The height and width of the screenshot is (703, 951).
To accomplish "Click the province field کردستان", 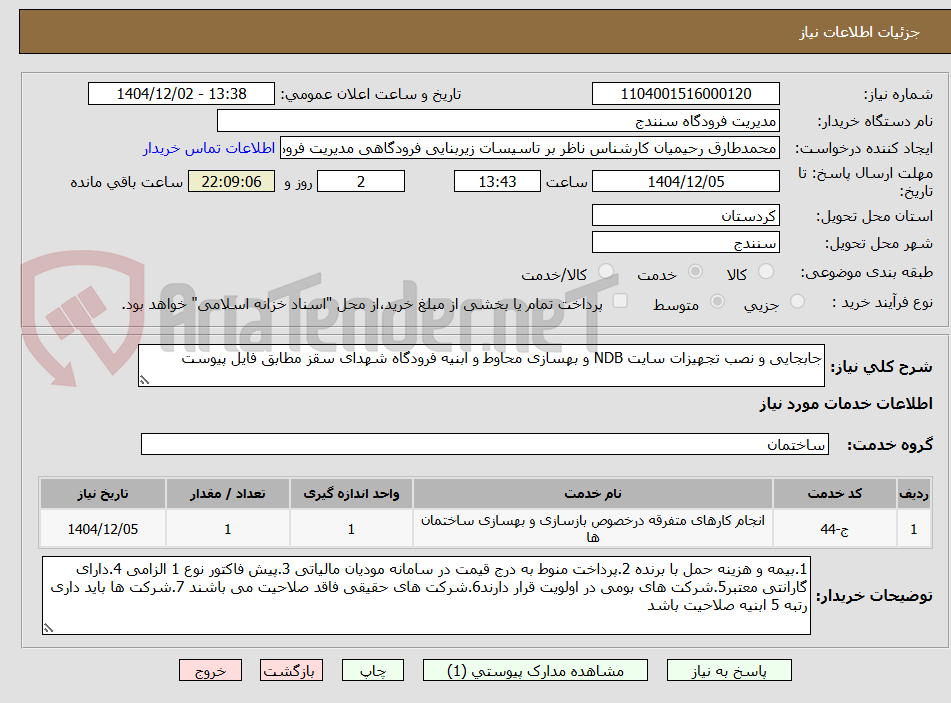I will click(x=685, y=216).
